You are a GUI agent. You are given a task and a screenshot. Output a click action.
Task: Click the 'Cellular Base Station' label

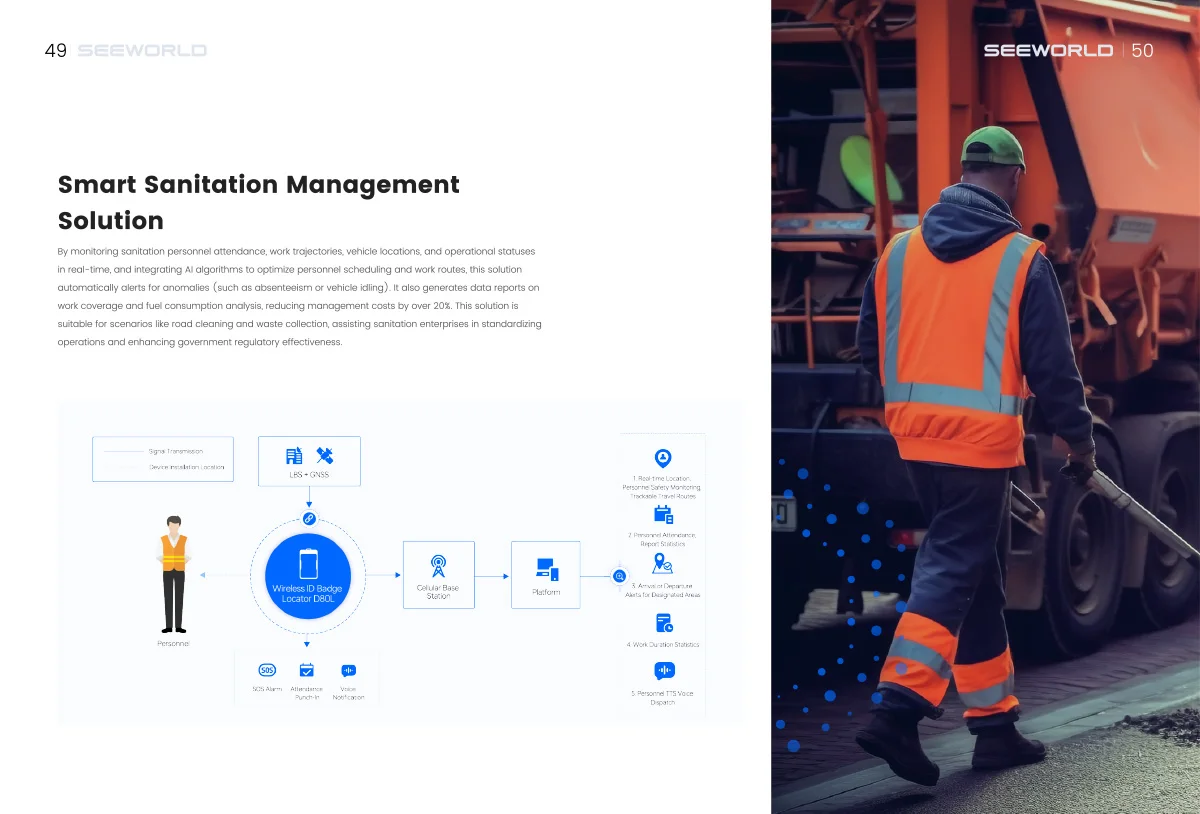pyautogui.click(x=438, y=592)
